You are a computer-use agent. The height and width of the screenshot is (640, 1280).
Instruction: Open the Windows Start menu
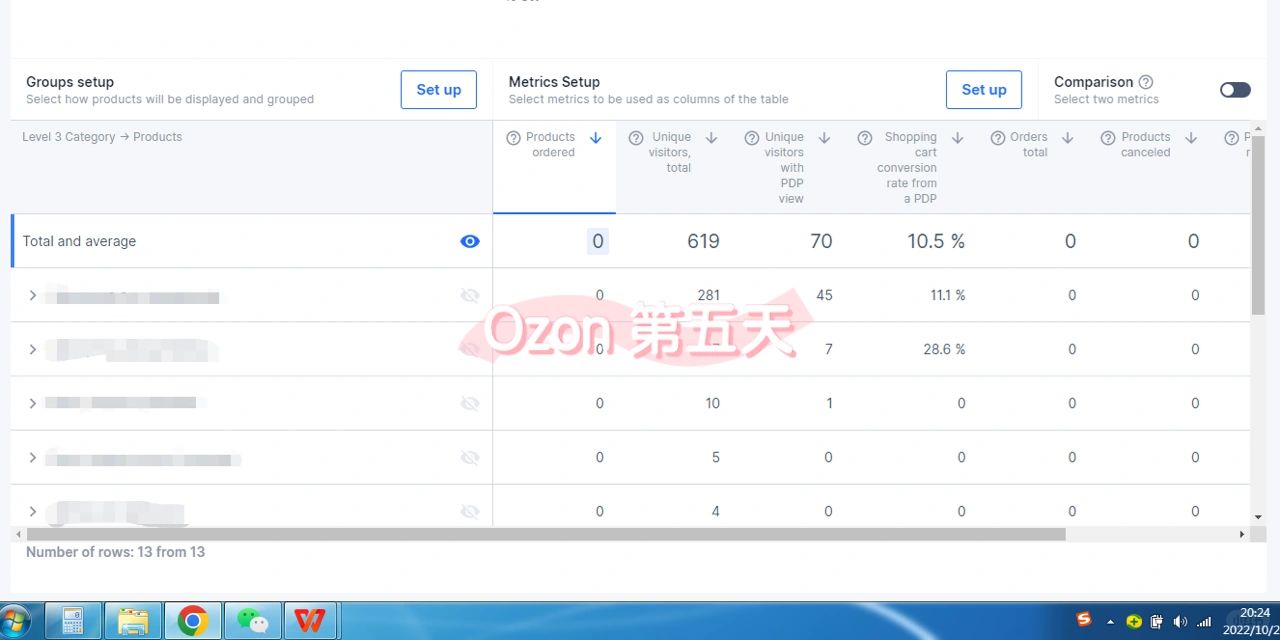click(15, 621)
